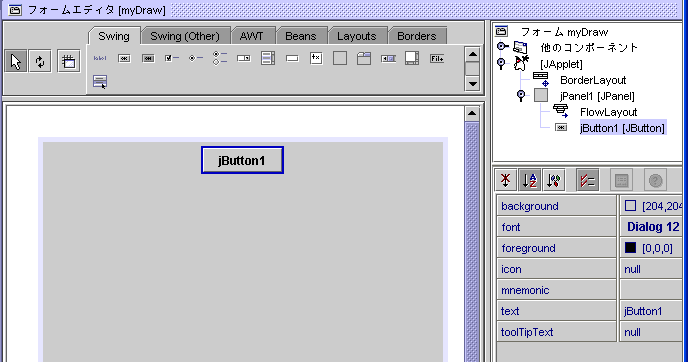Viewport: 688px width, 362px height.
Task: Select [JApplet] node in tree
Action: 561,64
